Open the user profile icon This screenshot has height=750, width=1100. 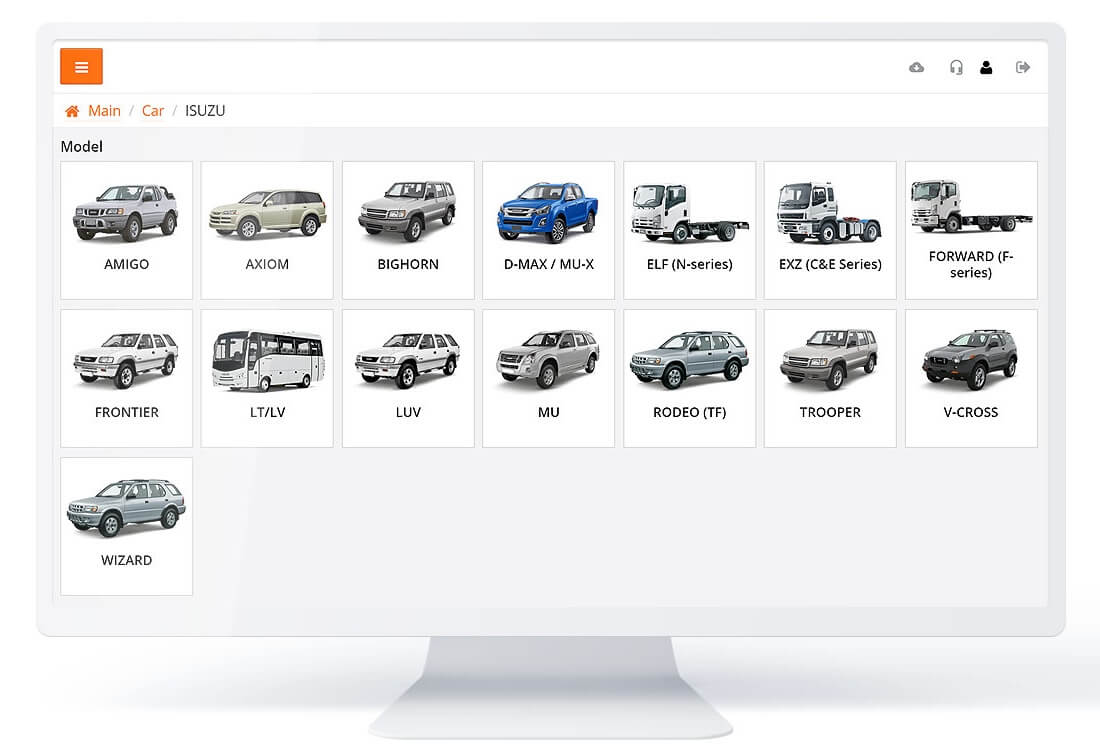[986, 67]
